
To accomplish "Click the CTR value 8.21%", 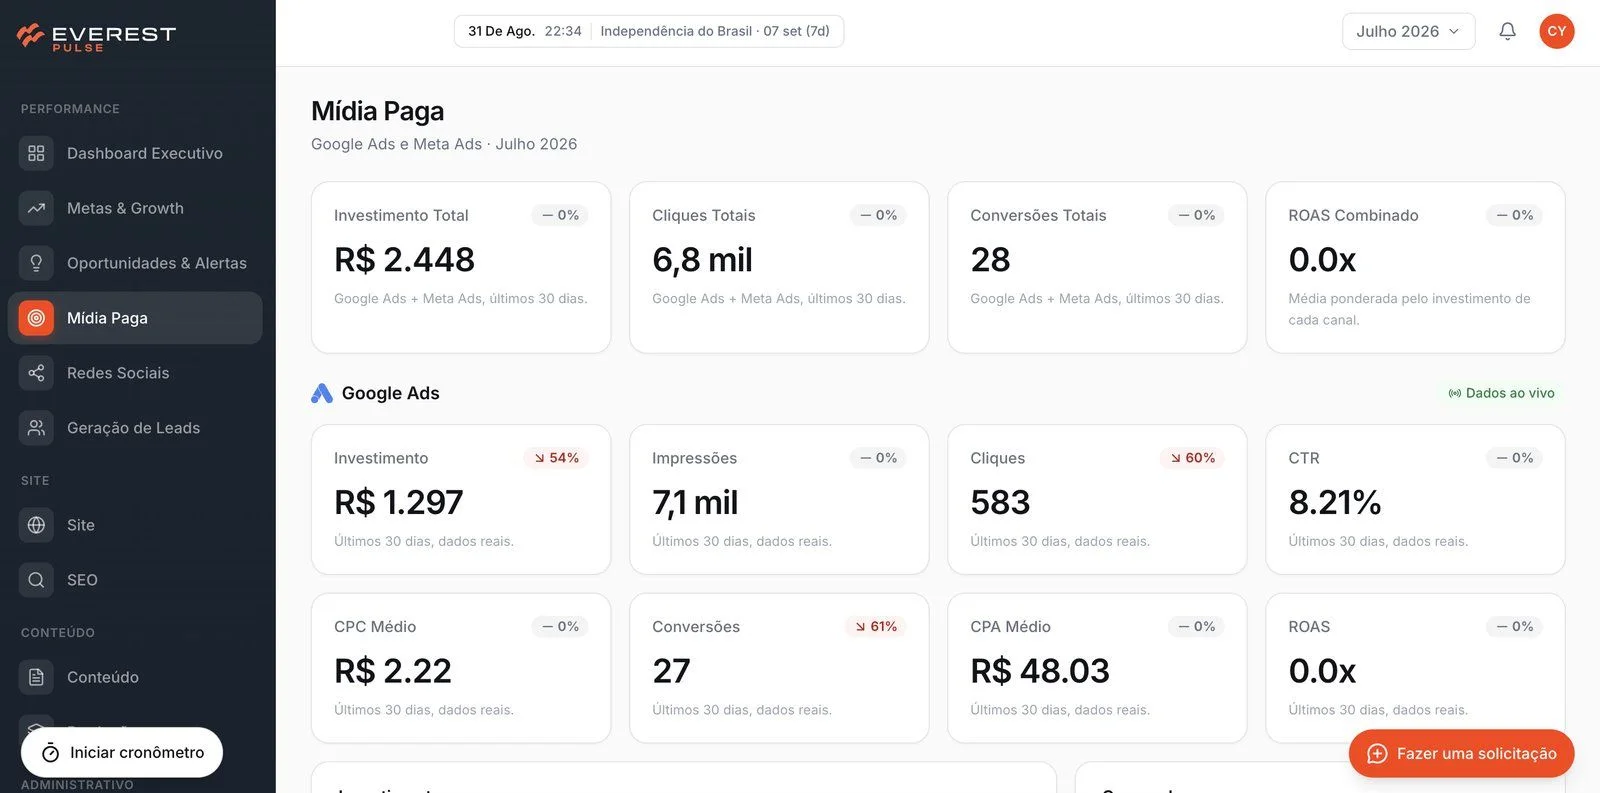I will pyautogui.click(x=1335, y=502).
